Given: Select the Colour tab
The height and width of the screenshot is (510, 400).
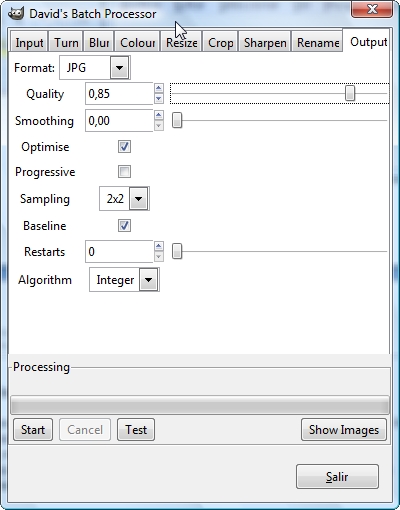Looking at the screenshot, I should [x=137, y=43].
